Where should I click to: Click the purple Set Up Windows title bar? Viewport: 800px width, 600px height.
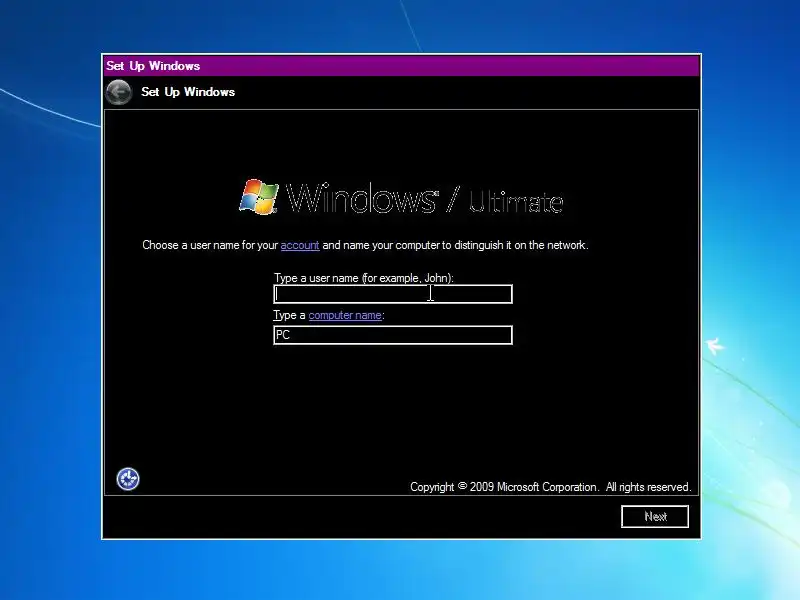click(x=401, y=66)
